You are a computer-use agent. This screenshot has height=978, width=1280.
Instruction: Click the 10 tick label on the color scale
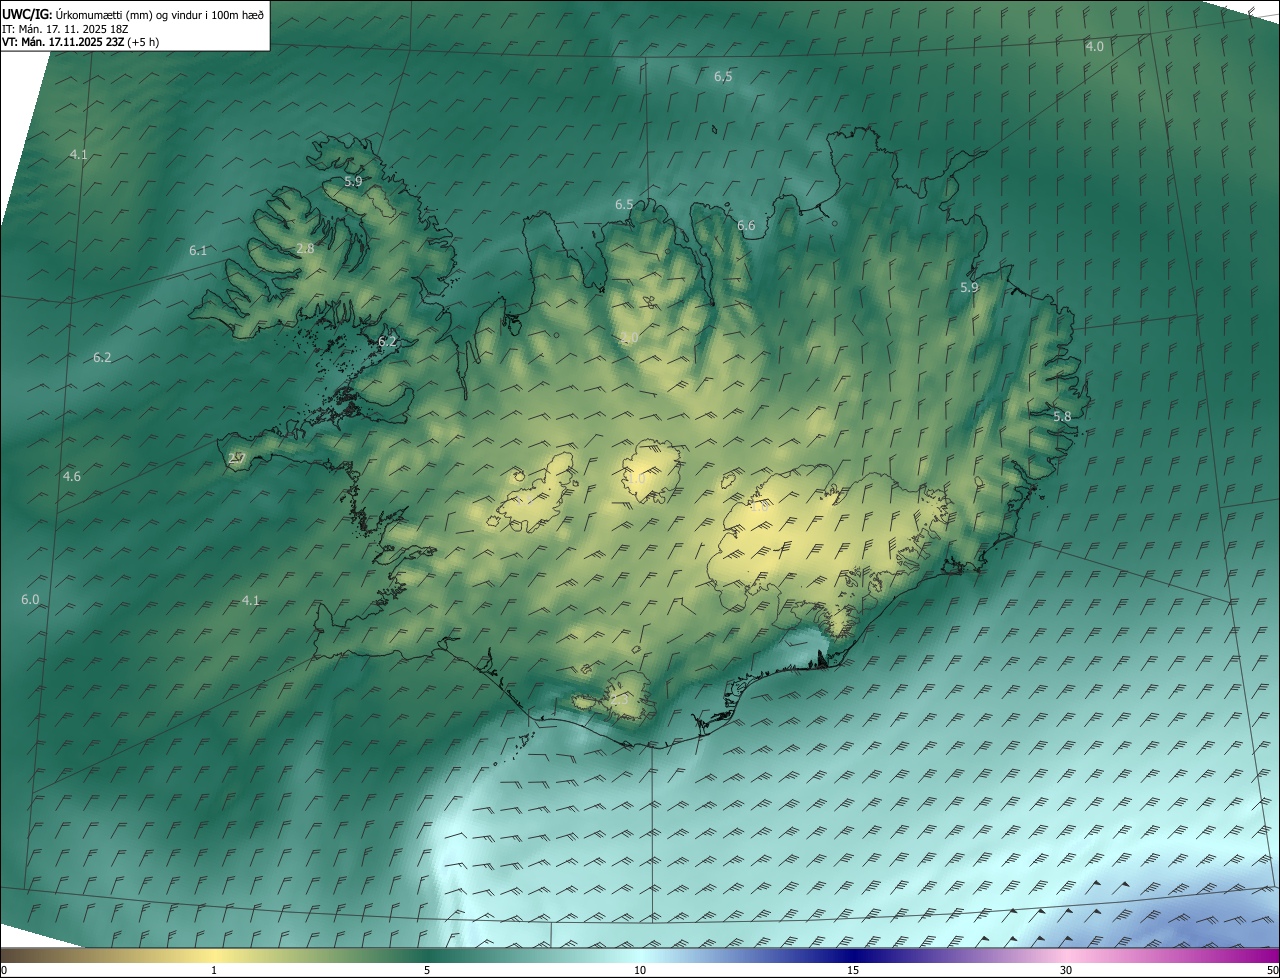(x=640, y=970)
